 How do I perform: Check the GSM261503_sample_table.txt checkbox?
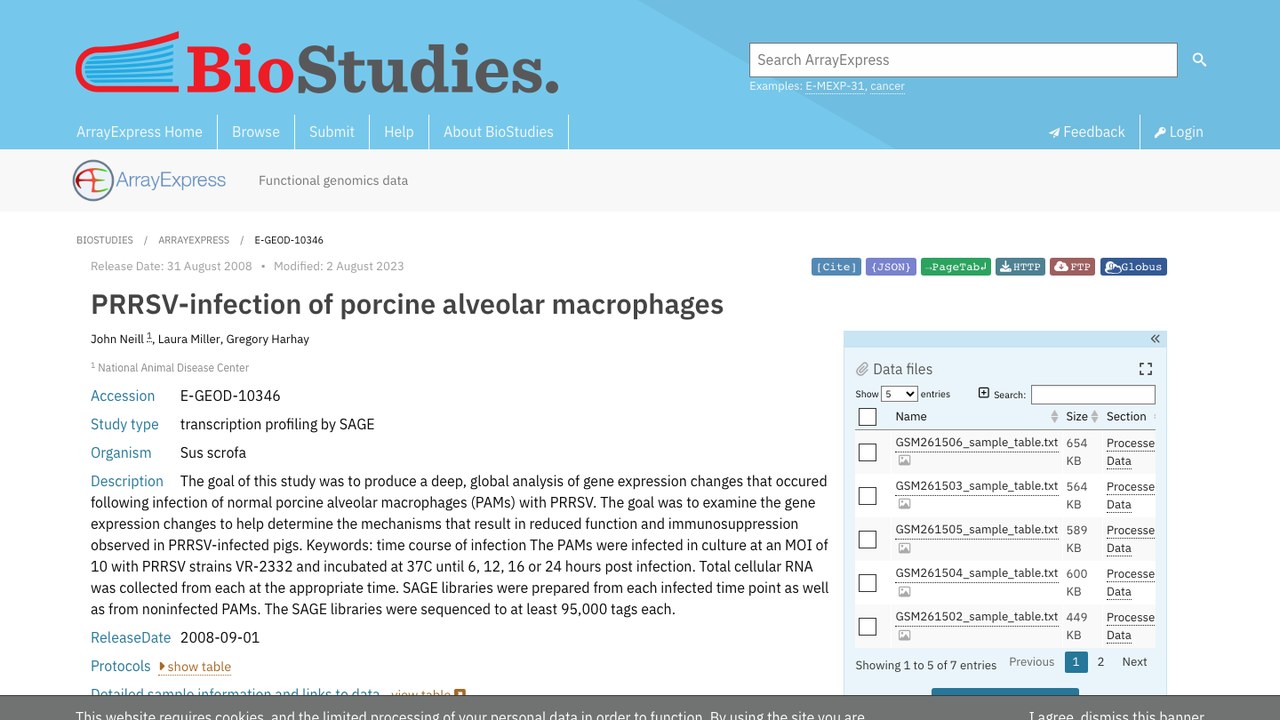tap(867, 496)
